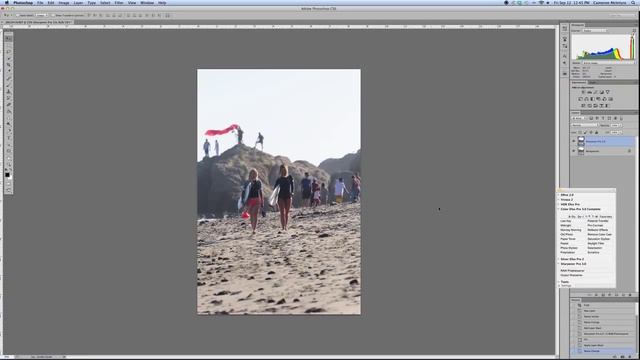Viewport: 640px width, 360px height.
Task: Select the Lasso tool
Action: 9,51
